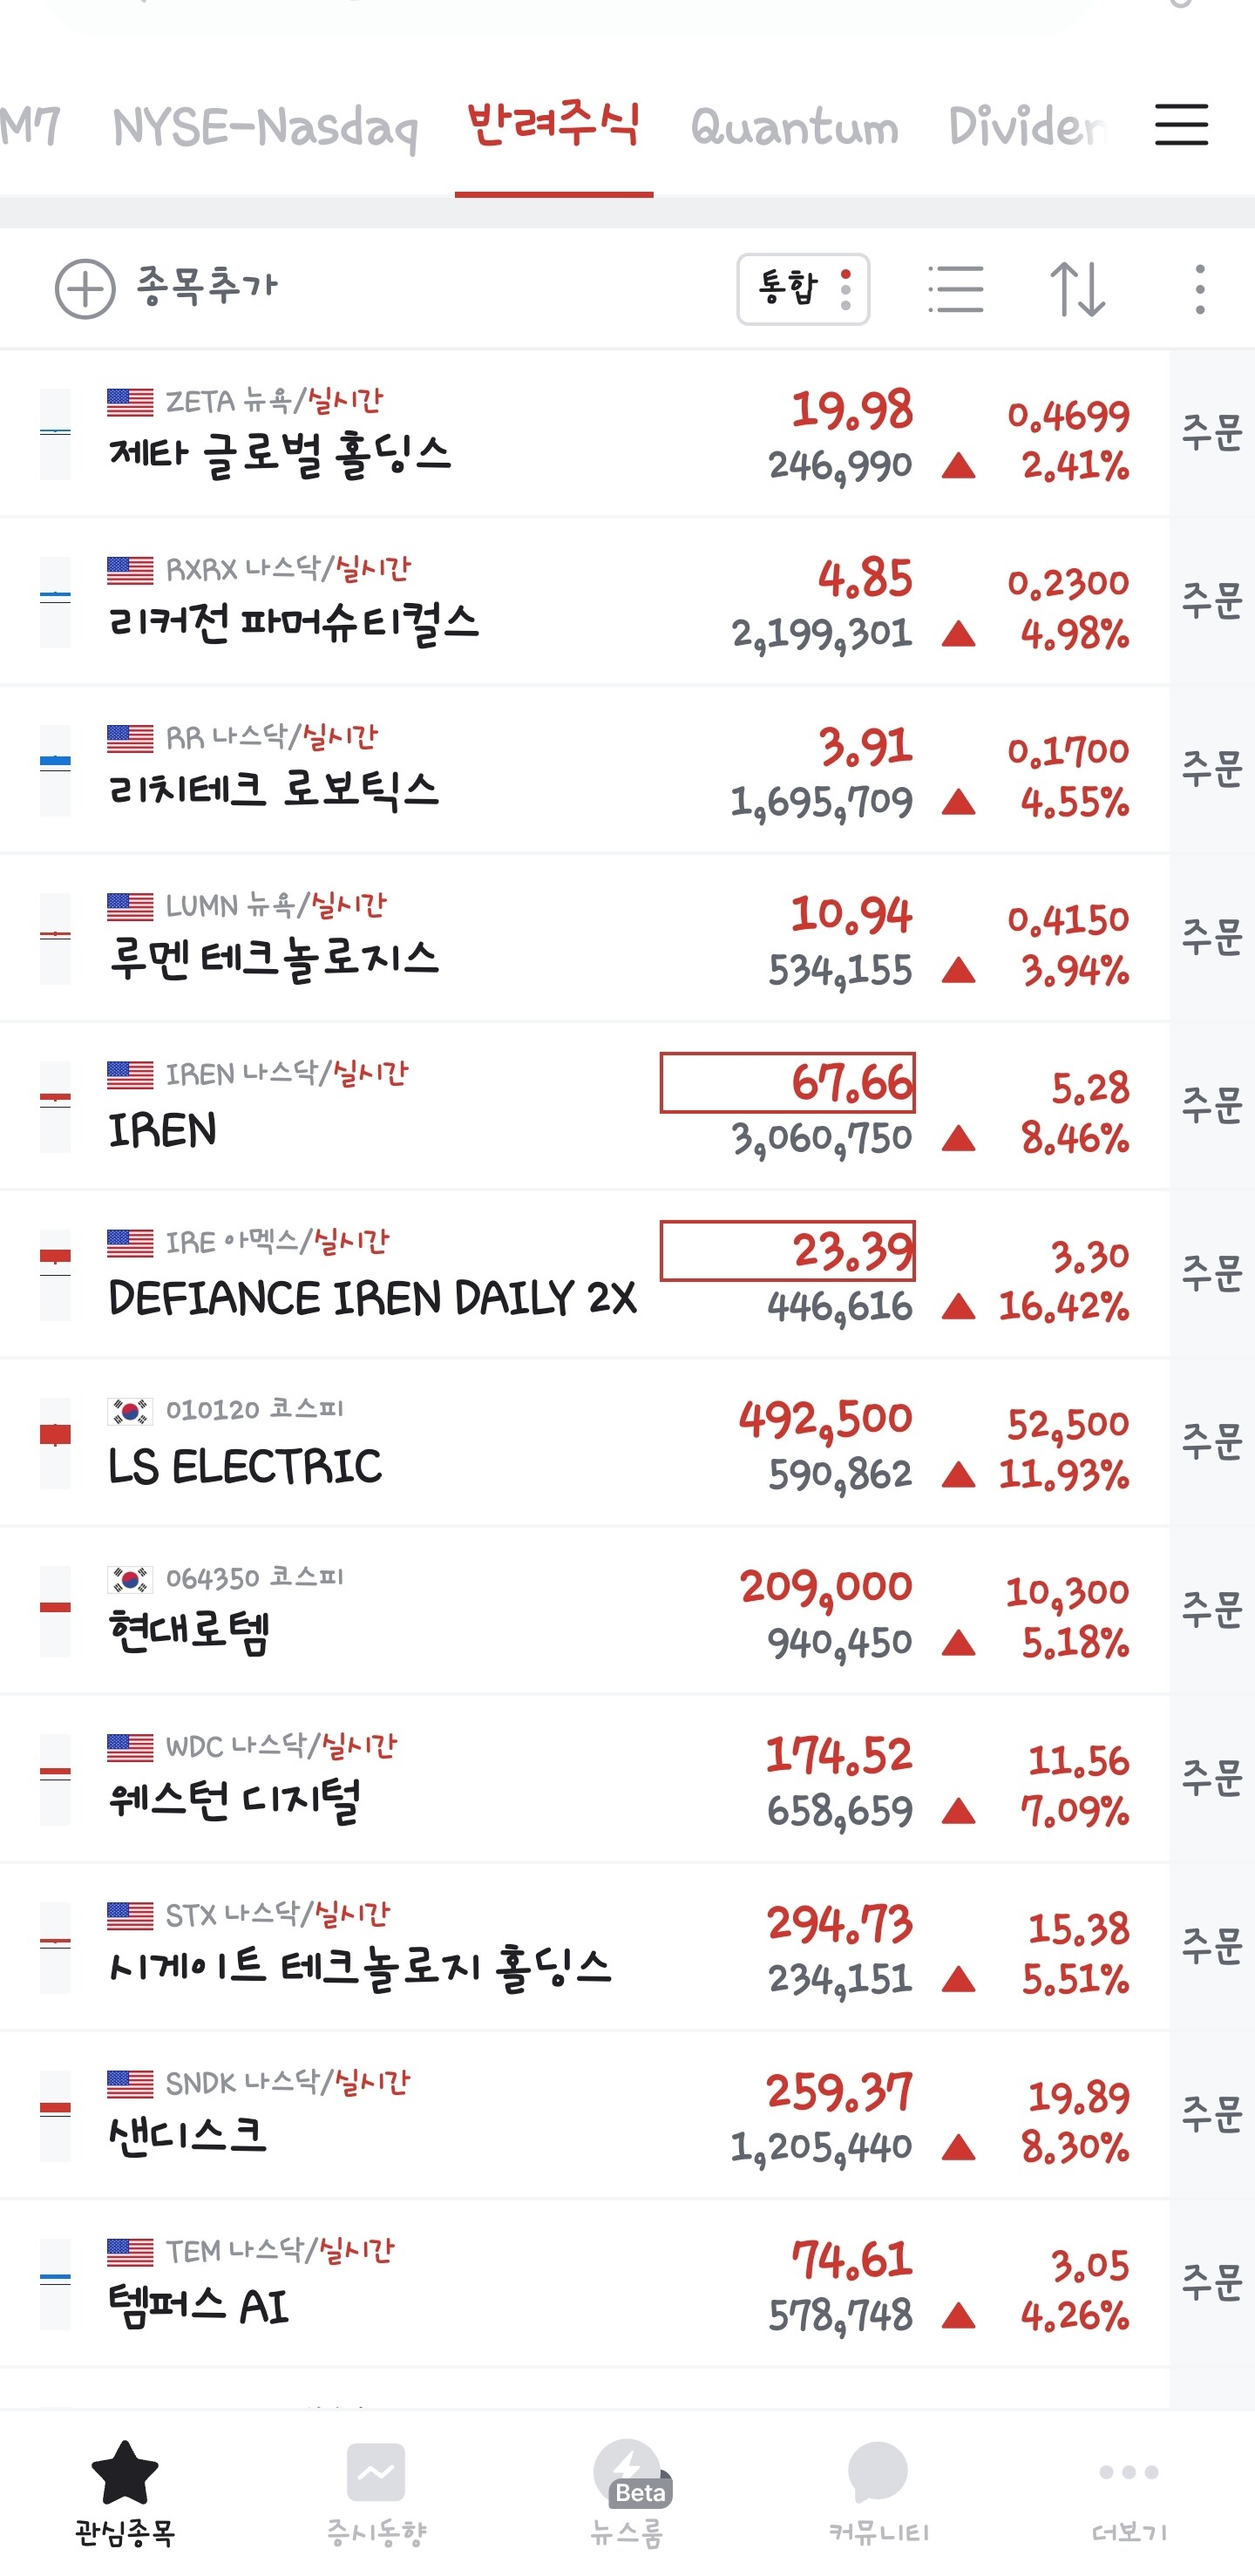1255x2576 pixels.
Task: Tap 주문 for IREN row
Action: click(1212, 1105)
